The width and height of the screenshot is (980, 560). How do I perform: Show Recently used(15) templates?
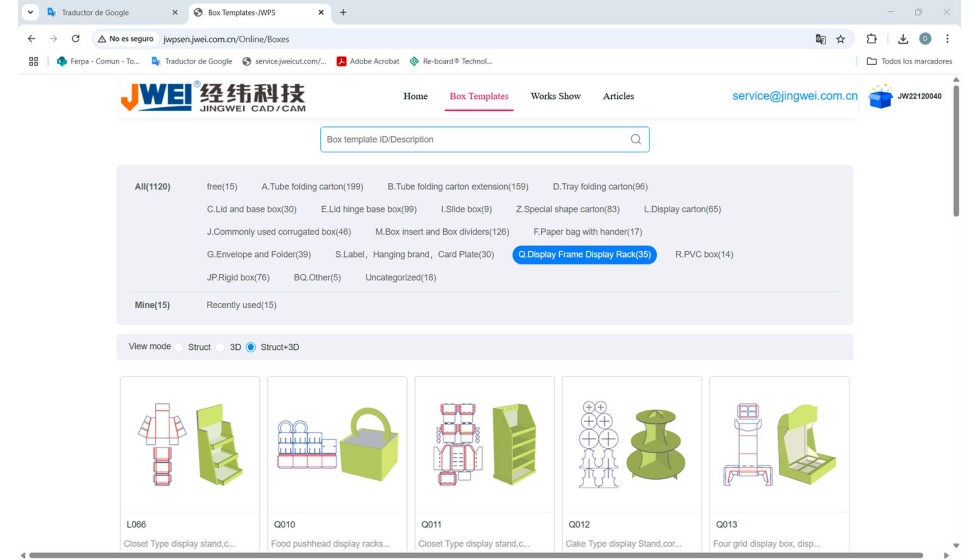[241, 305]
